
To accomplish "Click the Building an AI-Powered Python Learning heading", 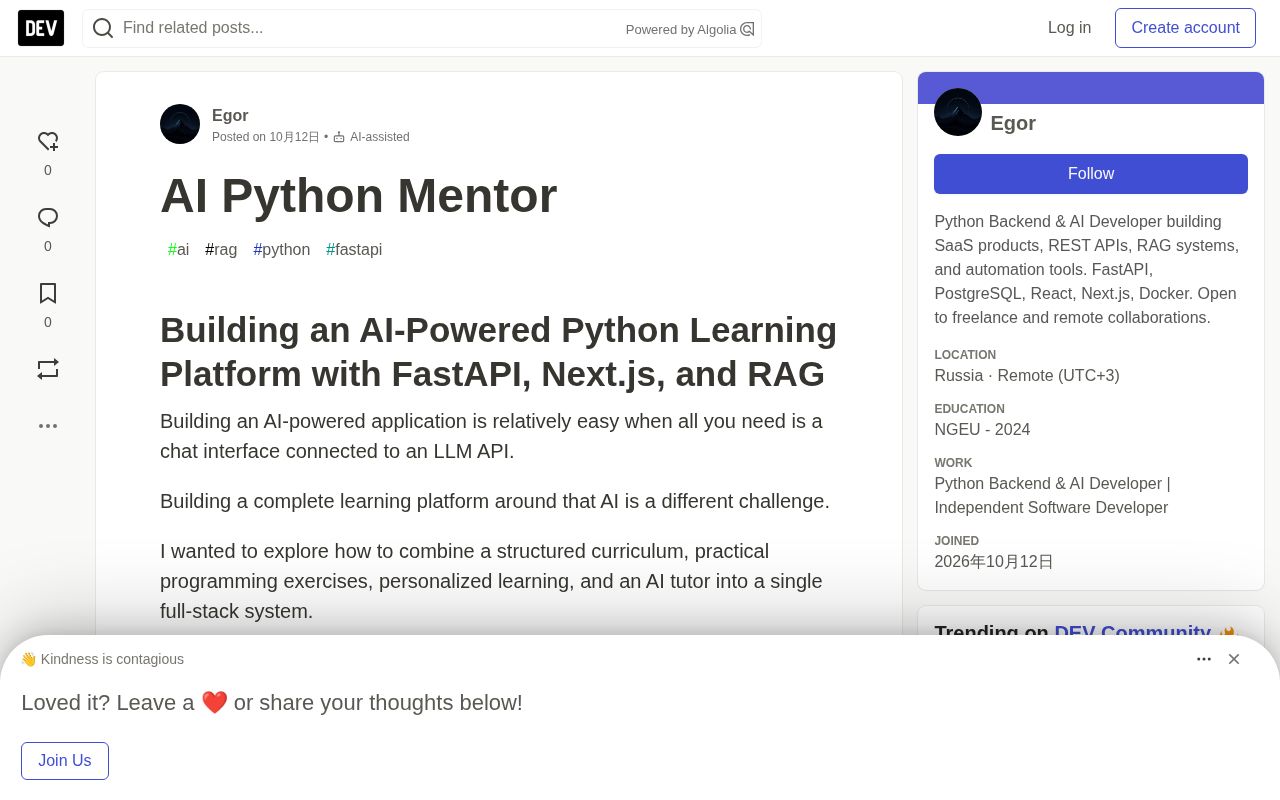I will click(x=499, y=352).
